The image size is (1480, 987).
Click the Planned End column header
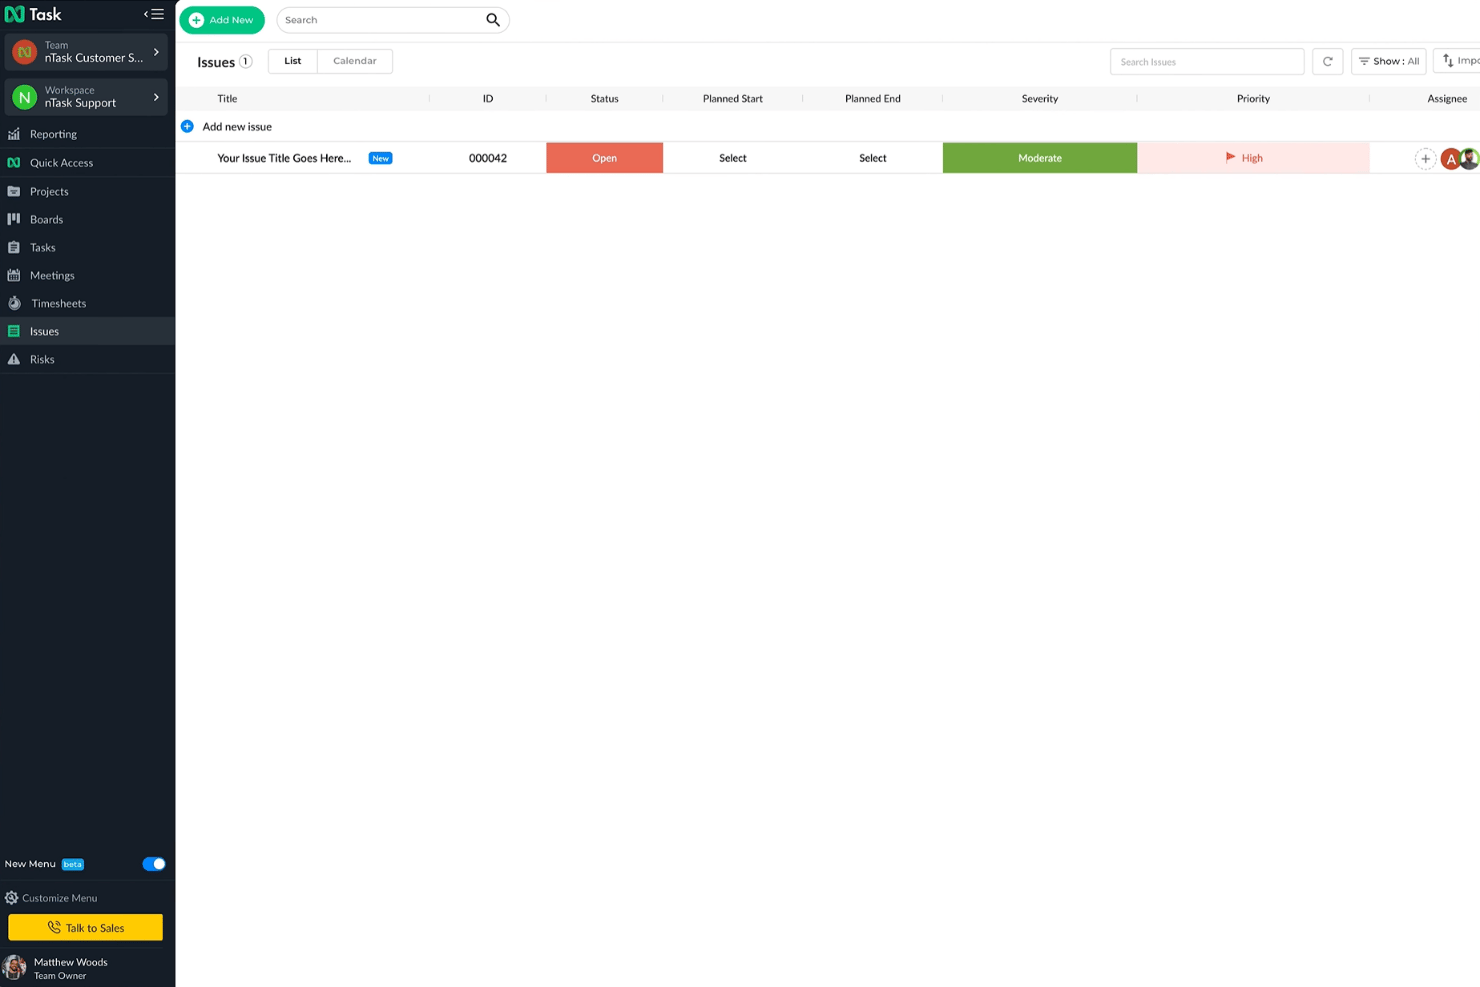[873, 98]
